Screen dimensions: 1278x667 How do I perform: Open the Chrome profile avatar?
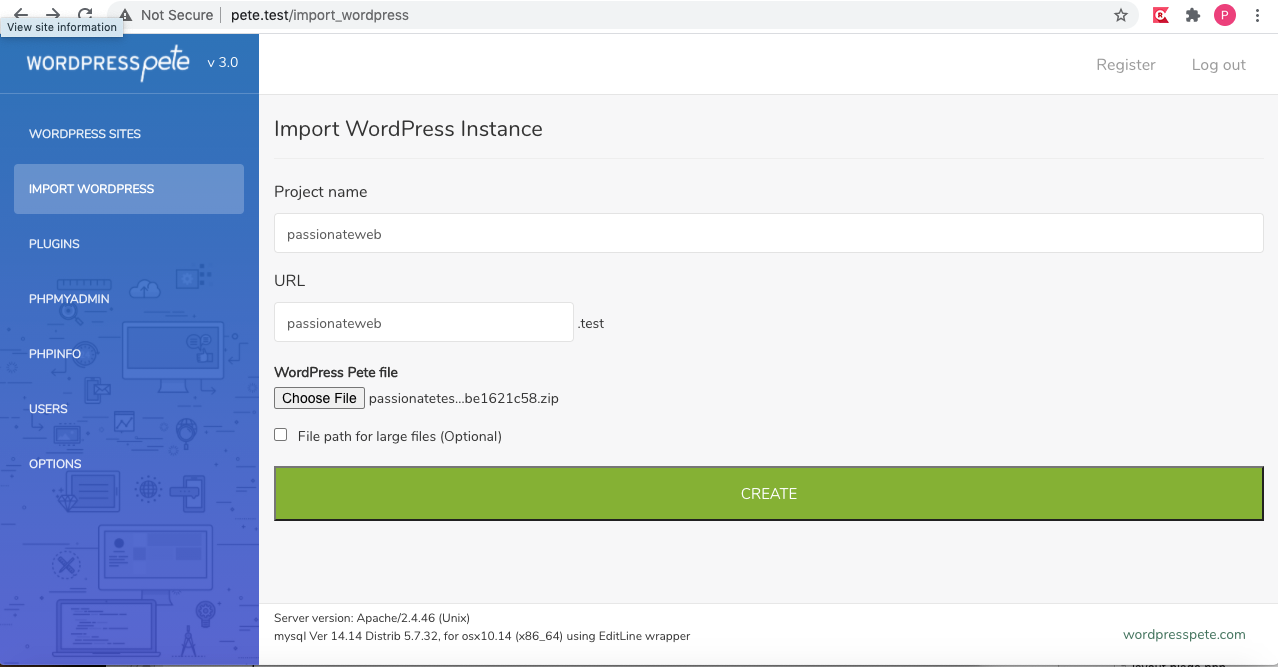(1225, 15)
